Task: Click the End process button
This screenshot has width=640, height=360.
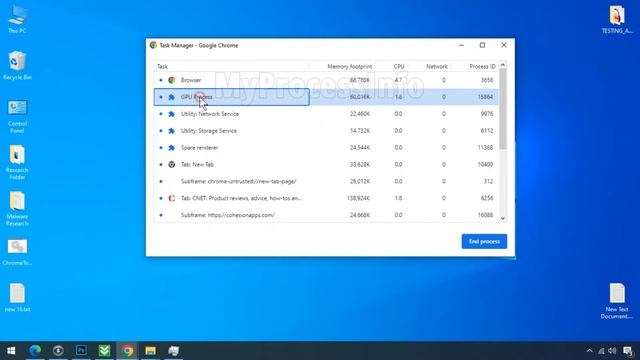Action: (484, 241)
